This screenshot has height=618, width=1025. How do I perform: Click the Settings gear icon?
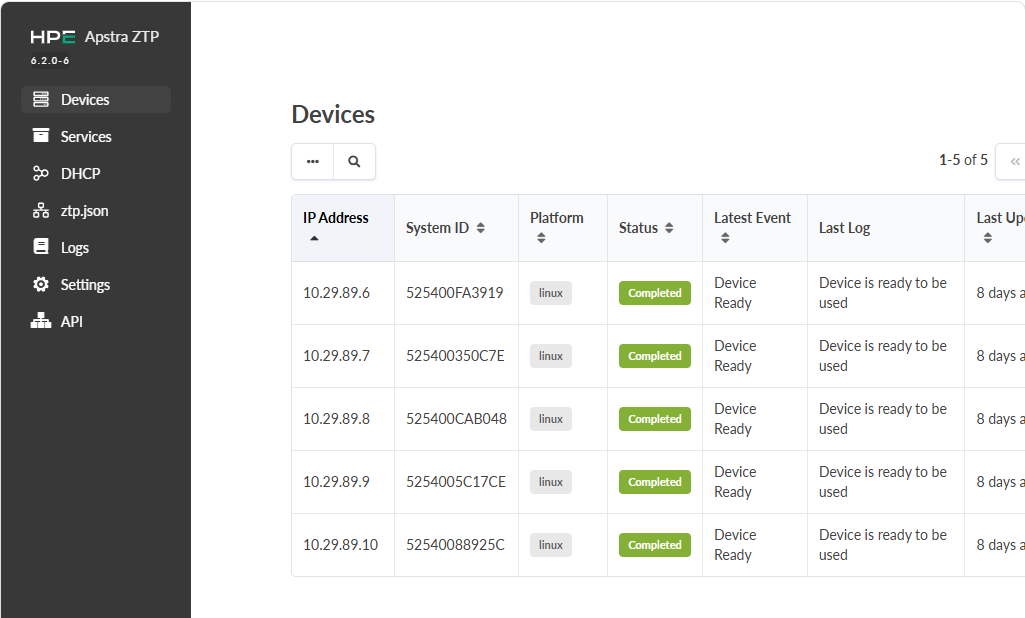(41, 284)
